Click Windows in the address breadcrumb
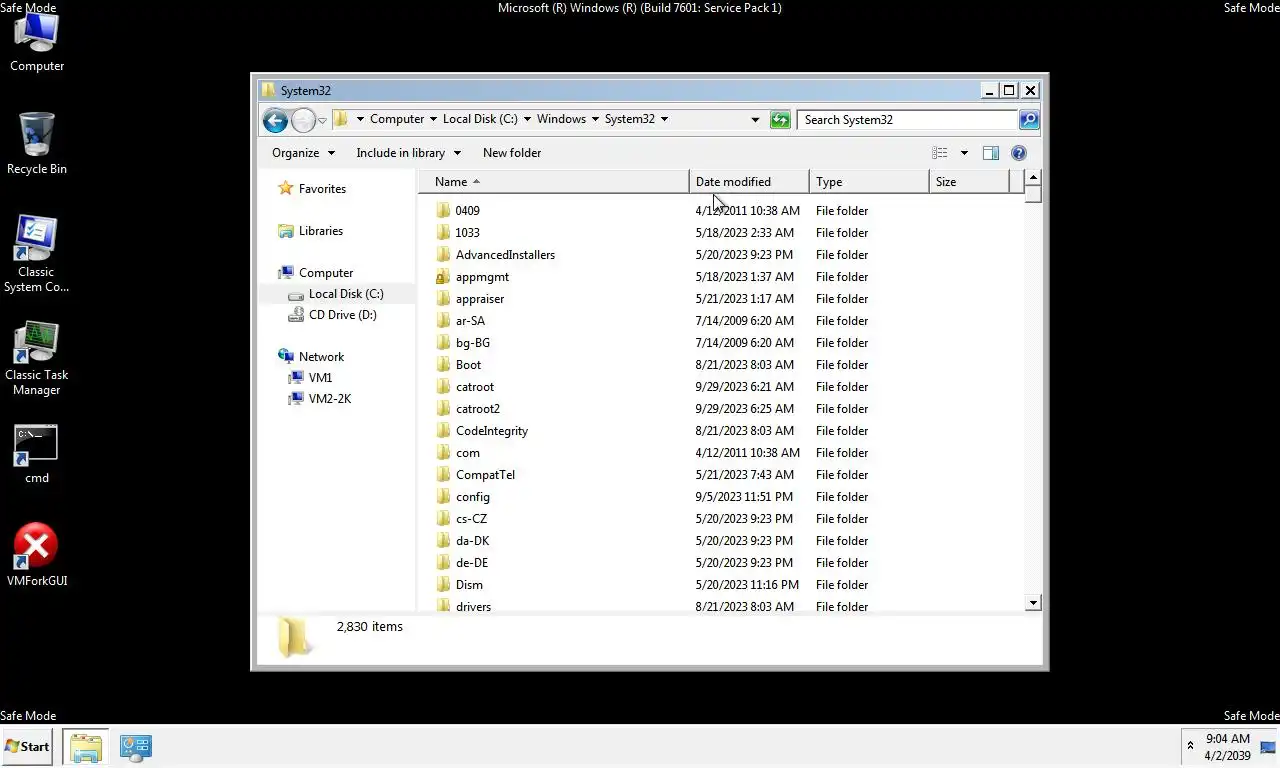This screenshot has width=1280, height=768. (561, 119)
